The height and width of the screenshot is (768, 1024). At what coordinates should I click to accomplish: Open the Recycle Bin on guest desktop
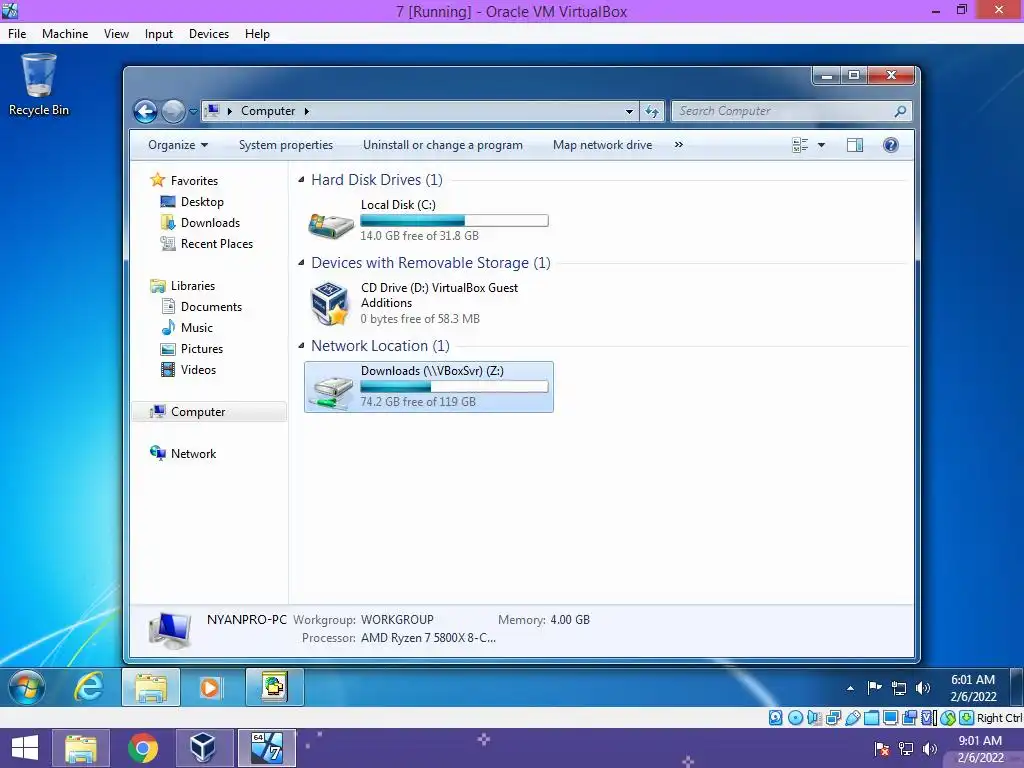pos(39,85)
